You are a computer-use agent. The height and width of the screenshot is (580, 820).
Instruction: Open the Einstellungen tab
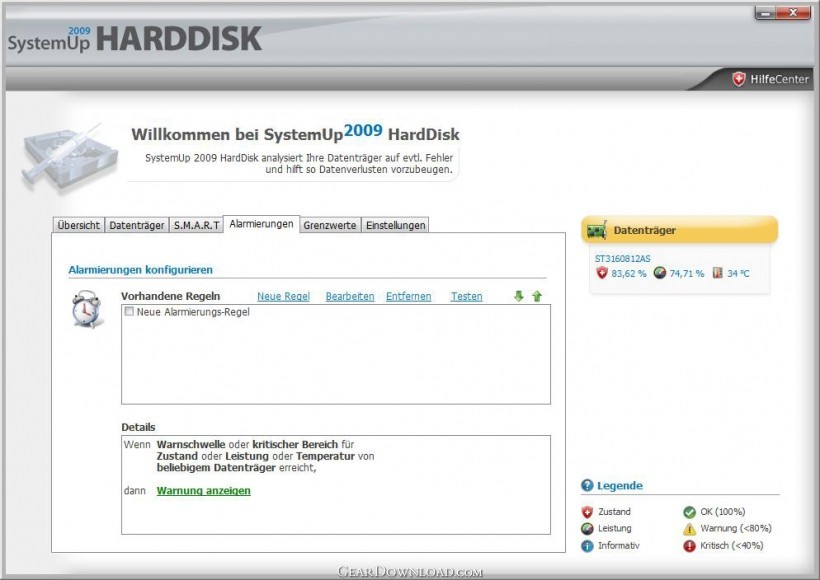click(395, 225)
